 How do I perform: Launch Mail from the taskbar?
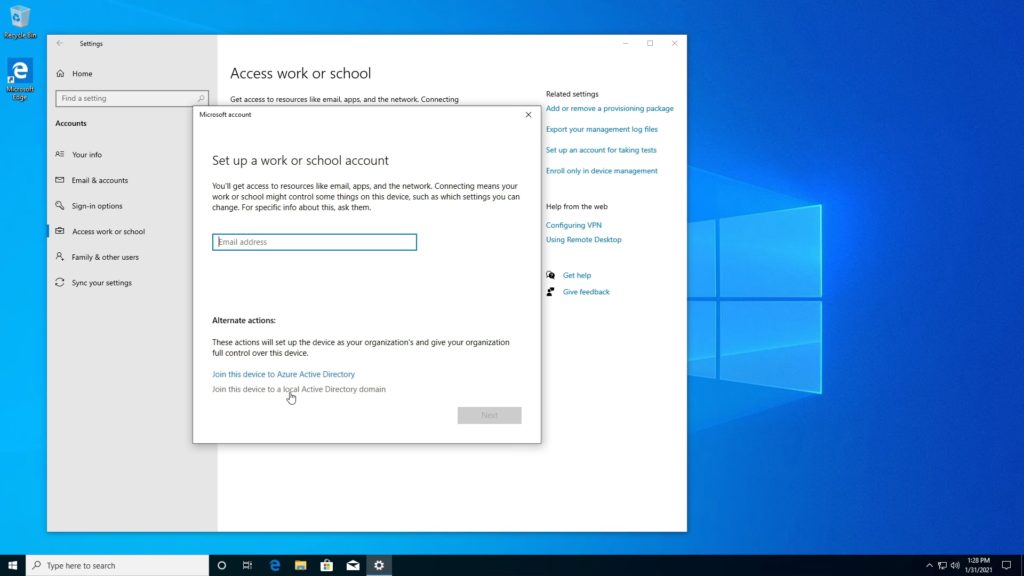point(352,565)
